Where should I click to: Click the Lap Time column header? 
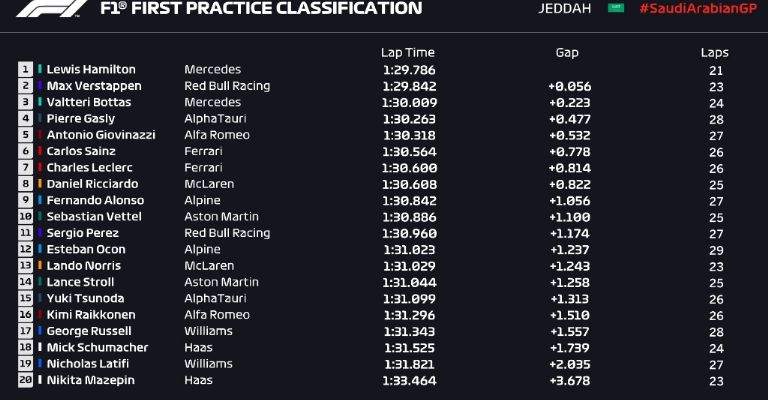pos(408,52)
